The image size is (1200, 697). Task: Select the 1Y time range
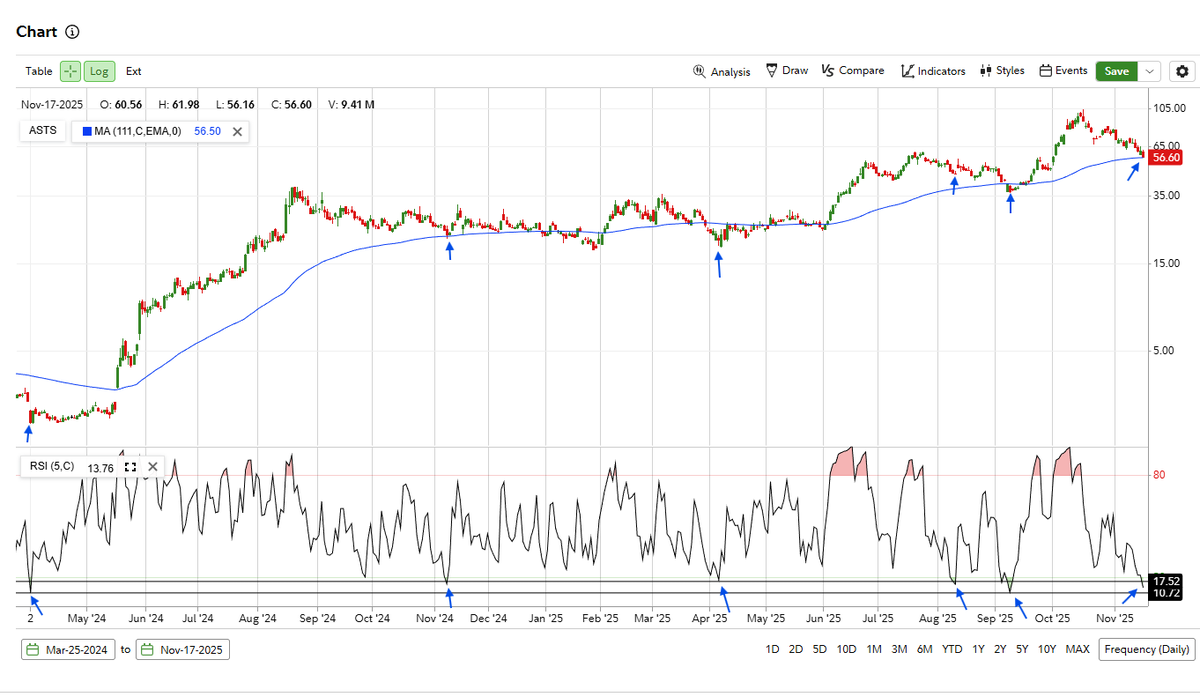pos(978,649)
